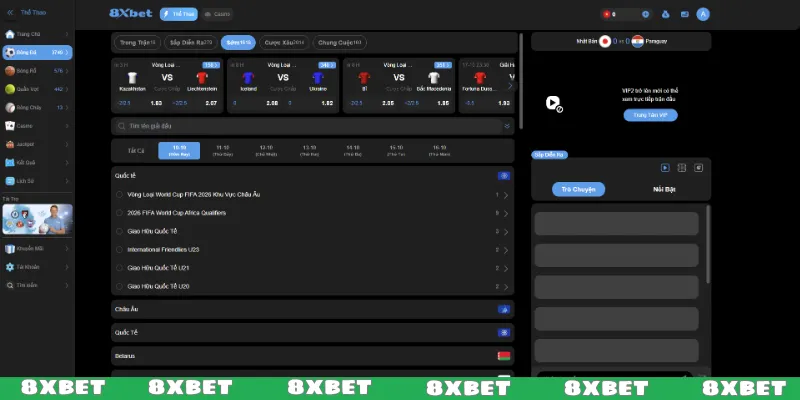The image size is (800, 400).
Task: Open Quần Vợt tennis section icon
Action: 9,89
